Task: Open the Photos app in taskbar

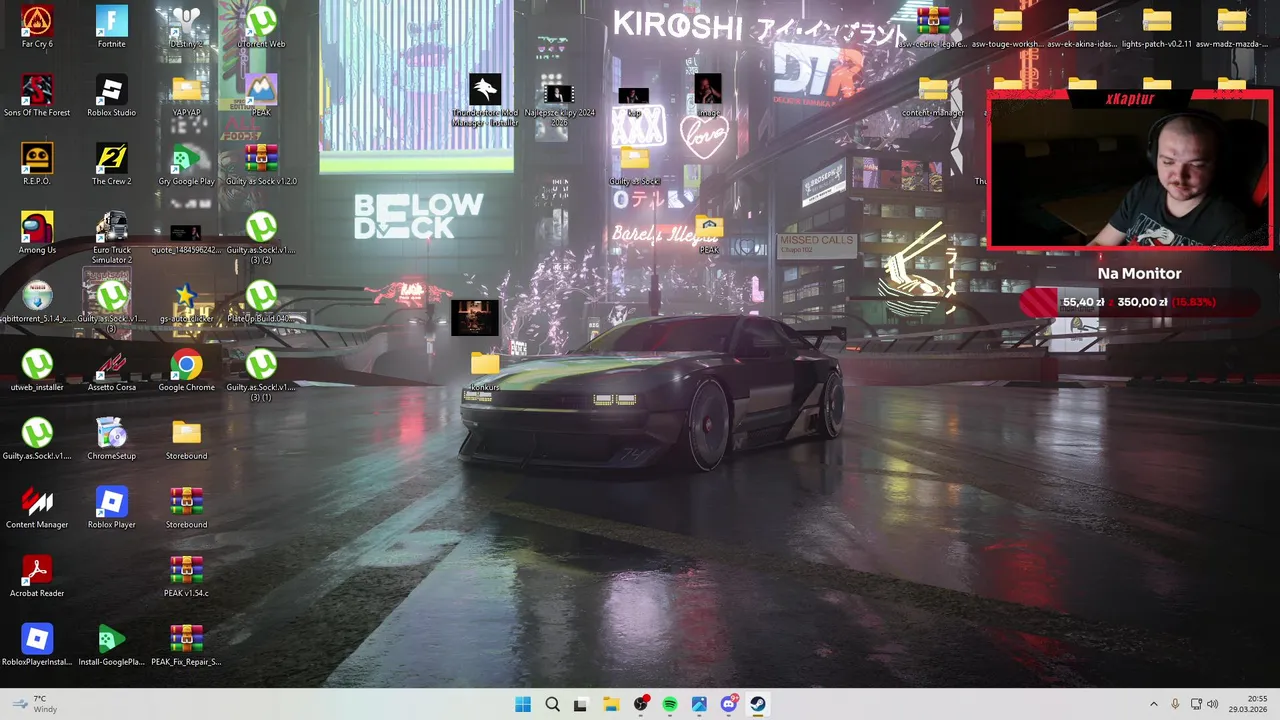Action: point(699,704)
